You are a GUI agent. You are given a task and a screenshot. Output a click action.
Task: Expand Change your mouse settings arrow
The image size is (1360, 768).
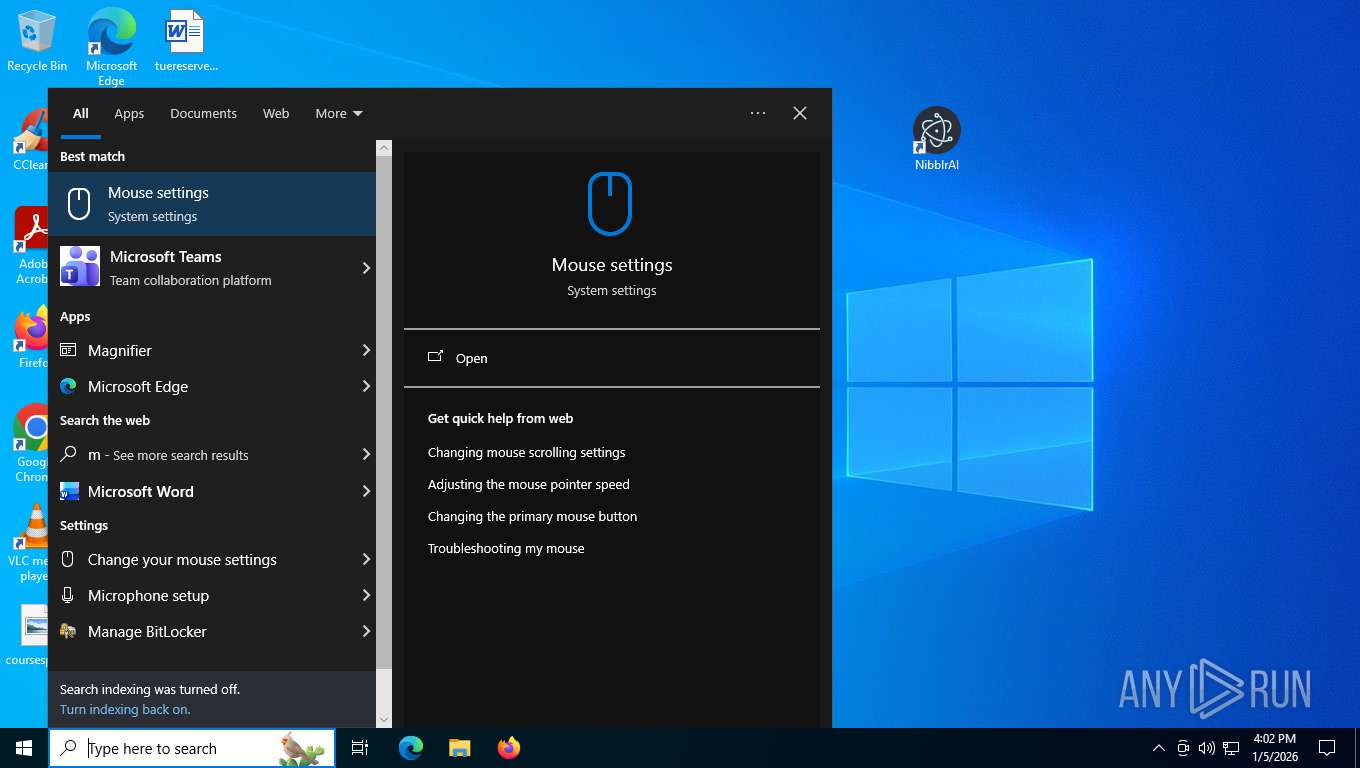[x=366, y=559]
